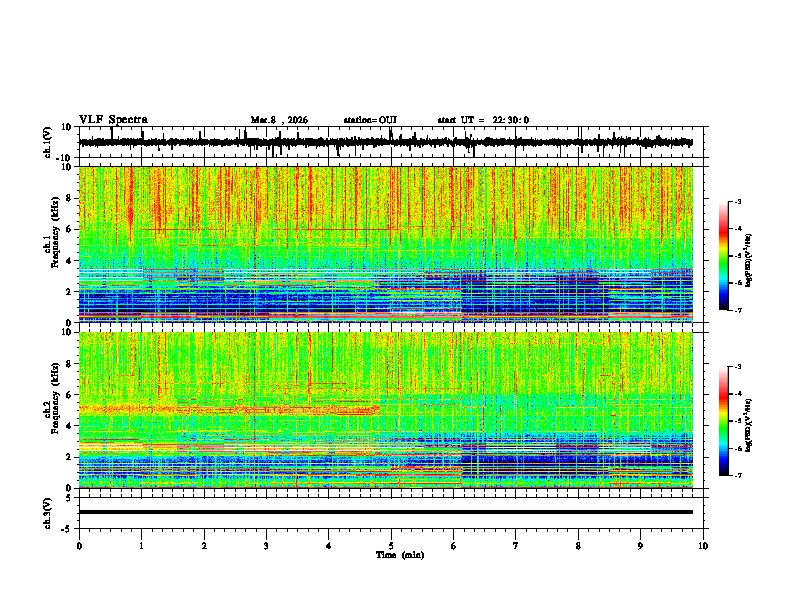The image size is (792, 612).
Task: Click time axis tick label "5"
Action: [391, 546]
